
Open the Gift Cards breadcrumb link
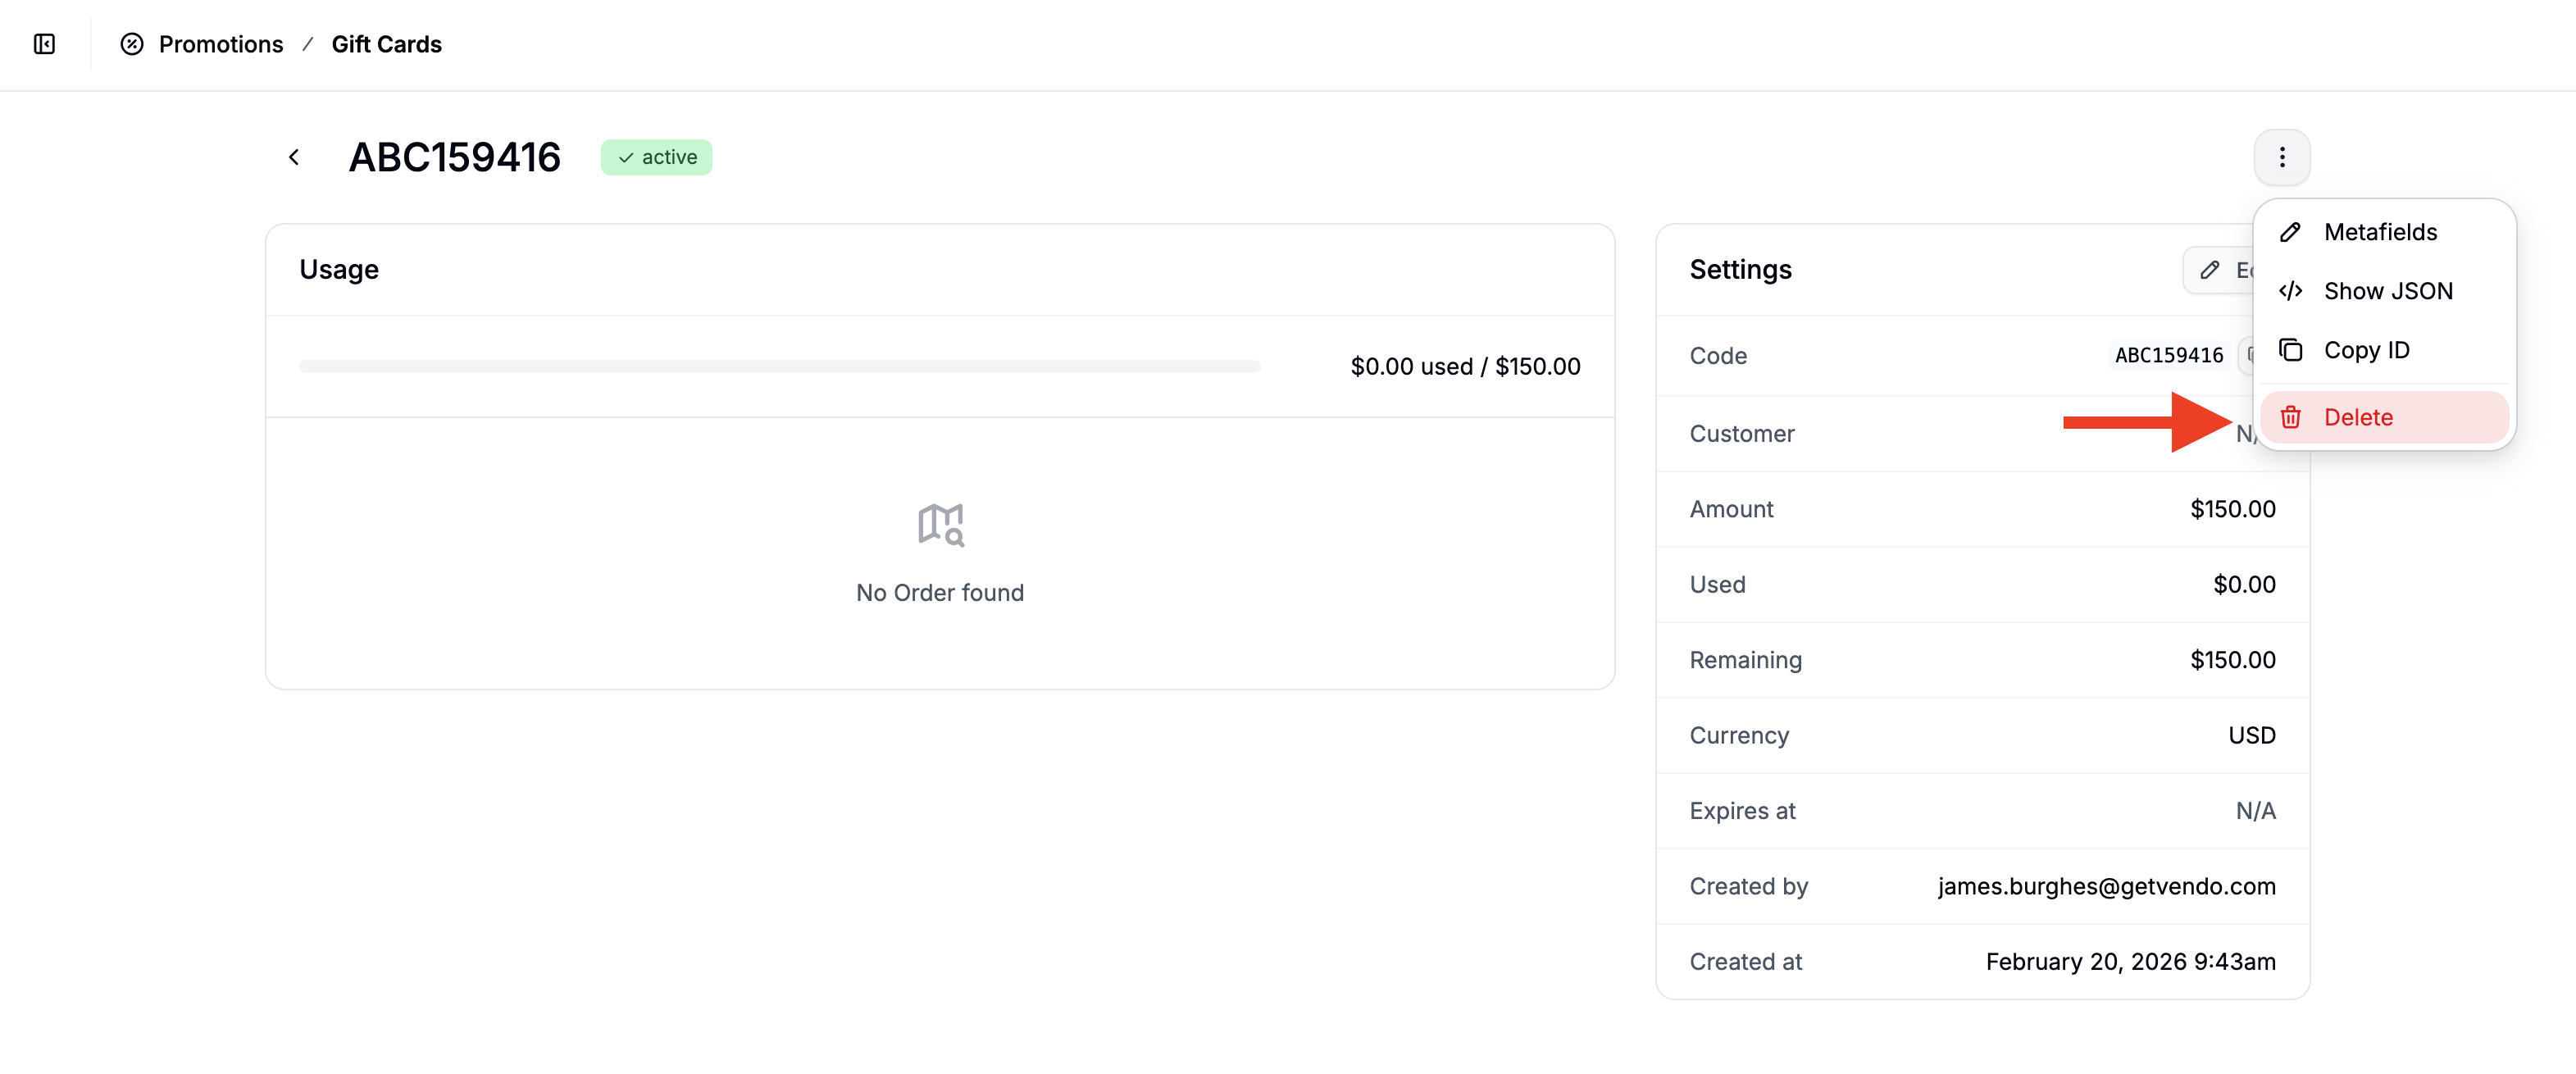pyautogui.click(x=386, y=45)
